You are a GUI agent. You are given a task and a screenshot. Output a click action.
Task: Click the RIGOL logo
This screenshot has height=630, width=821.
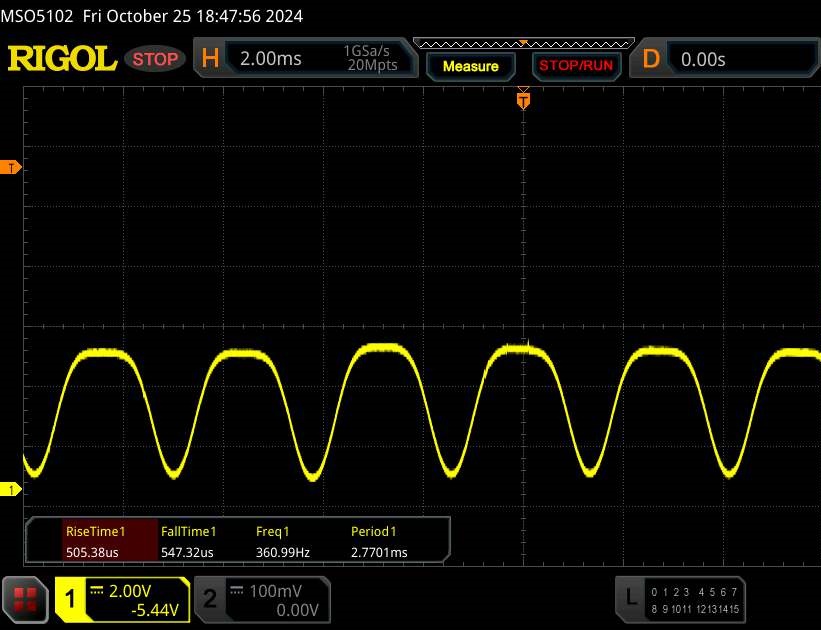click(62, 59)
